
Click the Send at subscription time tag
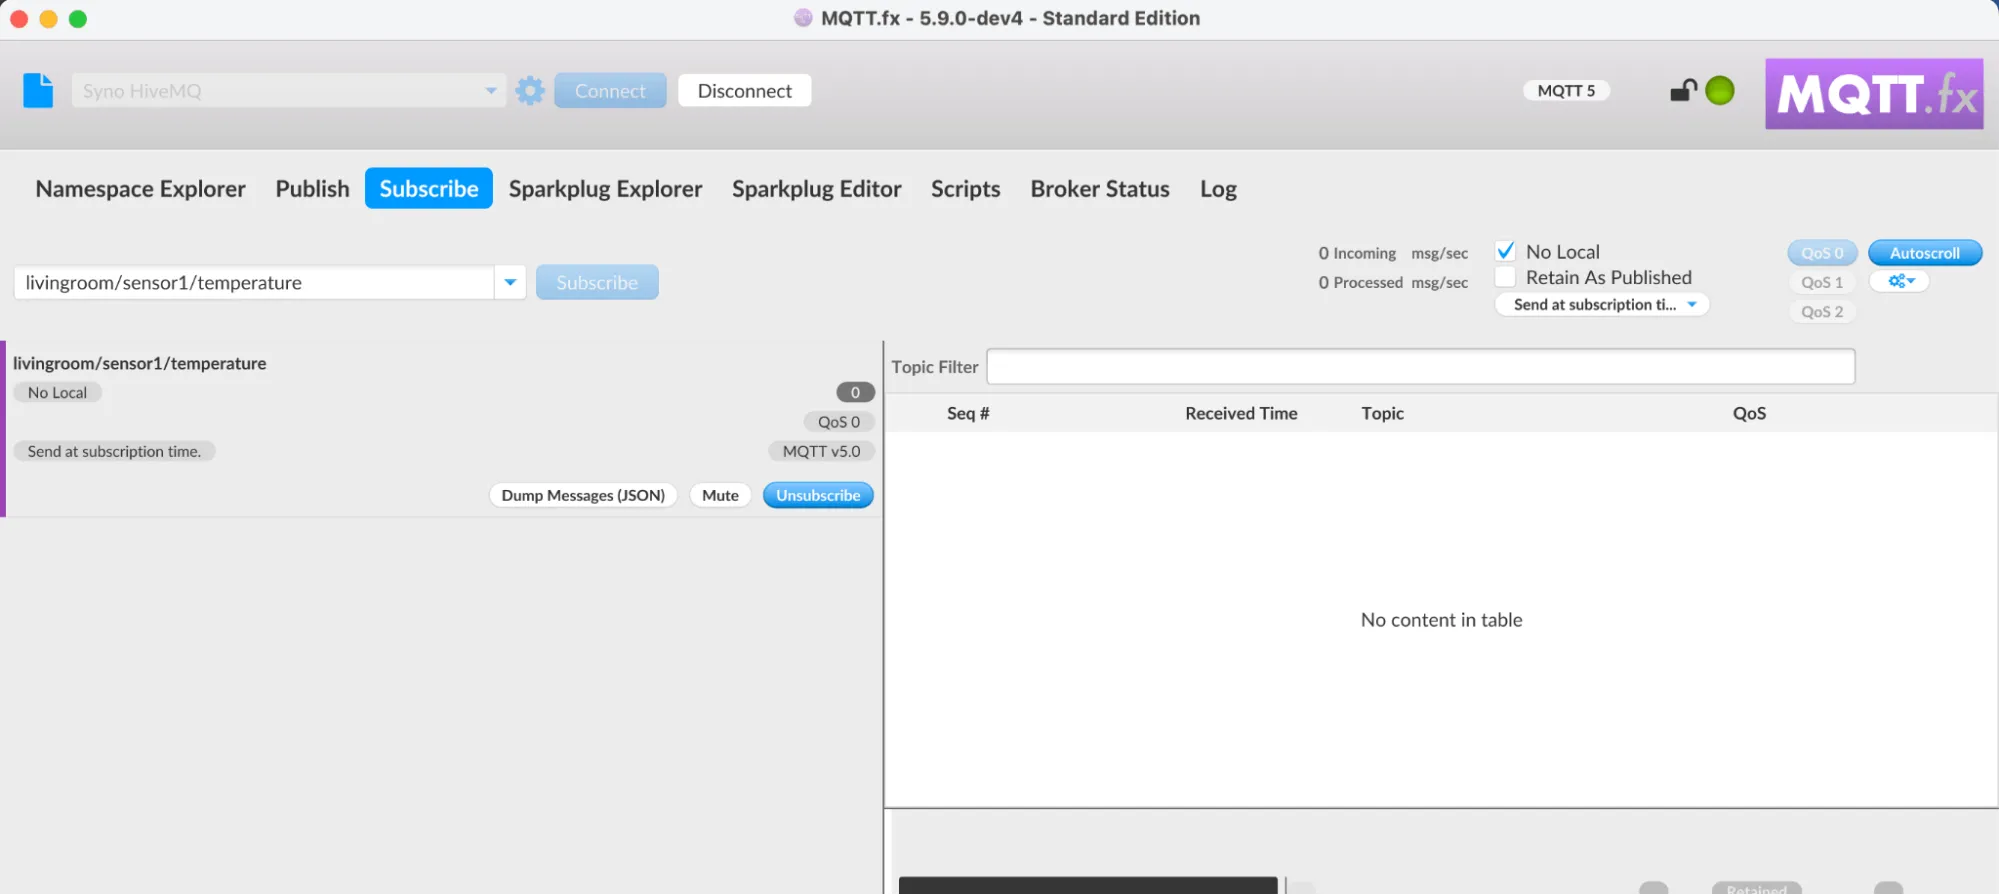114,452
